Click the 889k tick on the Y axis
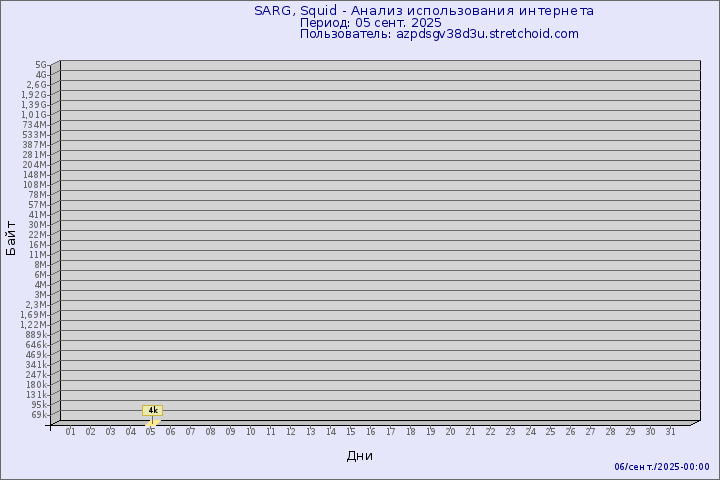This screenshot has width=720, height=480. (36, 334)
